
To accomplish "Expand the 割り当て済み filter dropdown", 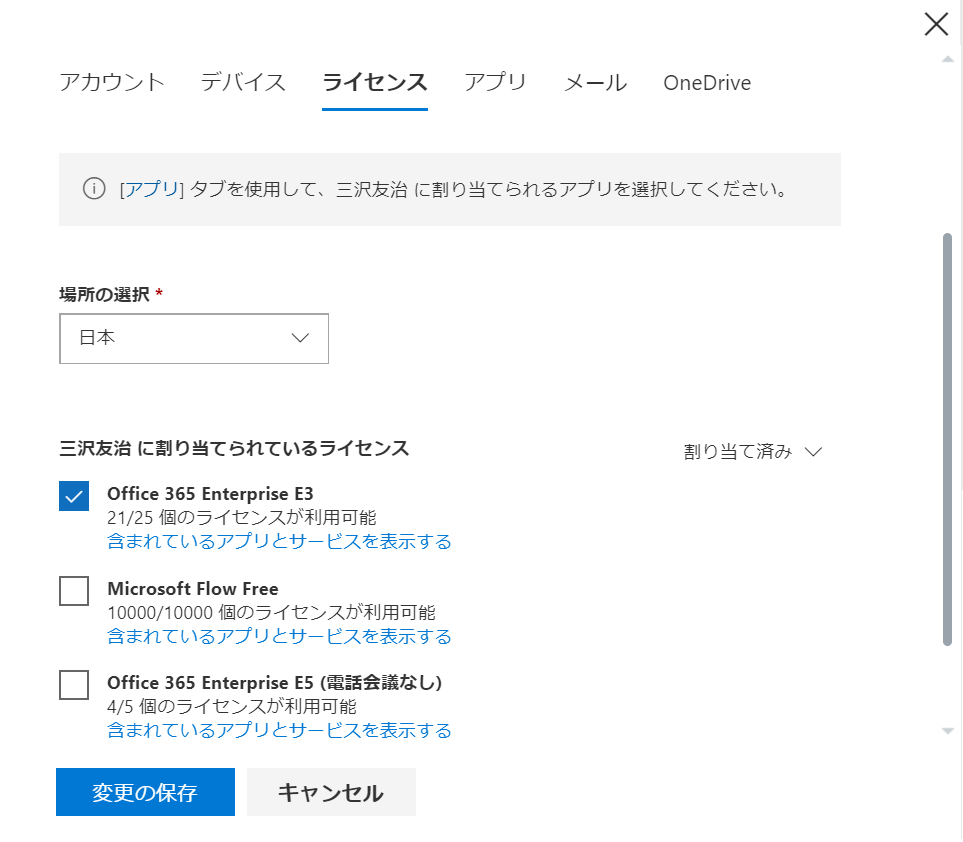I will click(752, 452).
